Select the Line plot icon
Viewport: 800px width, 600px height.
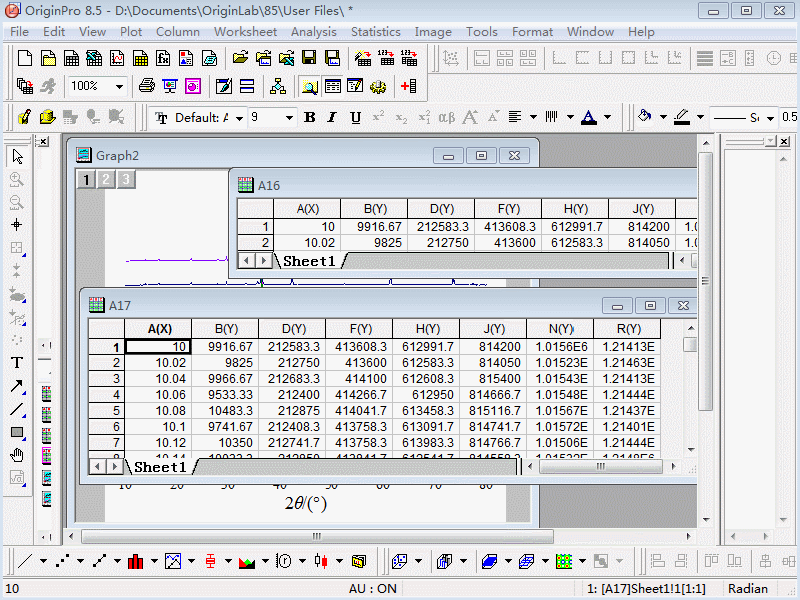point(26,561)
